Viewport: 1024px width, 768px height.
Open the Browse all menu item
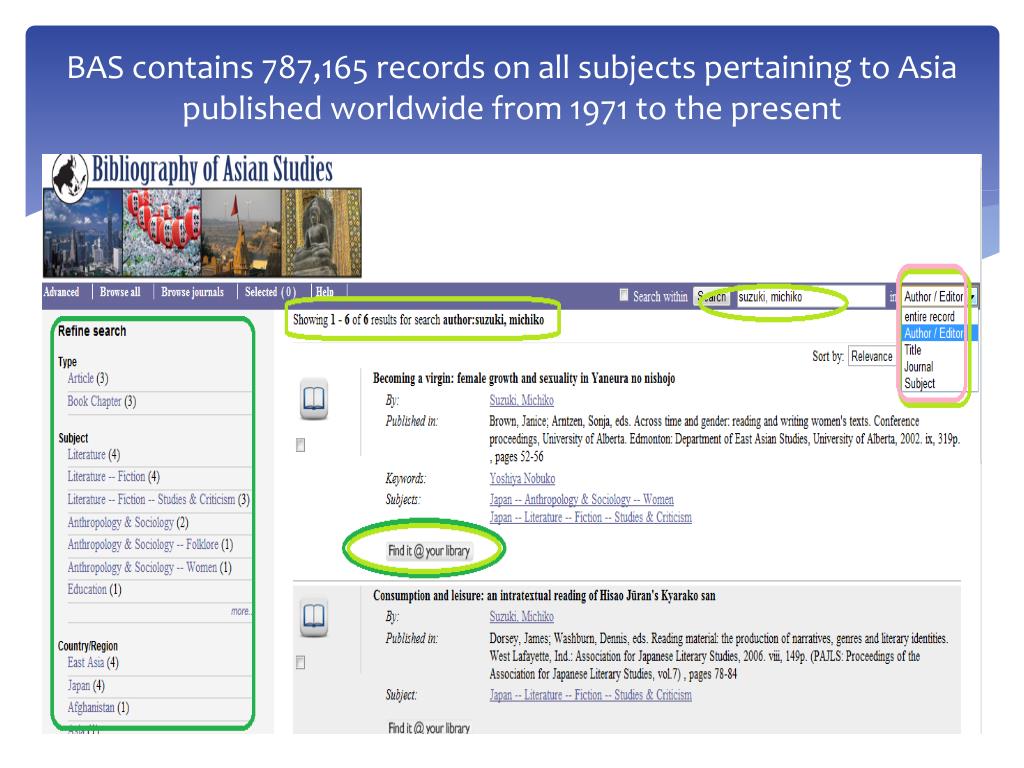pyautogui.click(x=120, y=292)
